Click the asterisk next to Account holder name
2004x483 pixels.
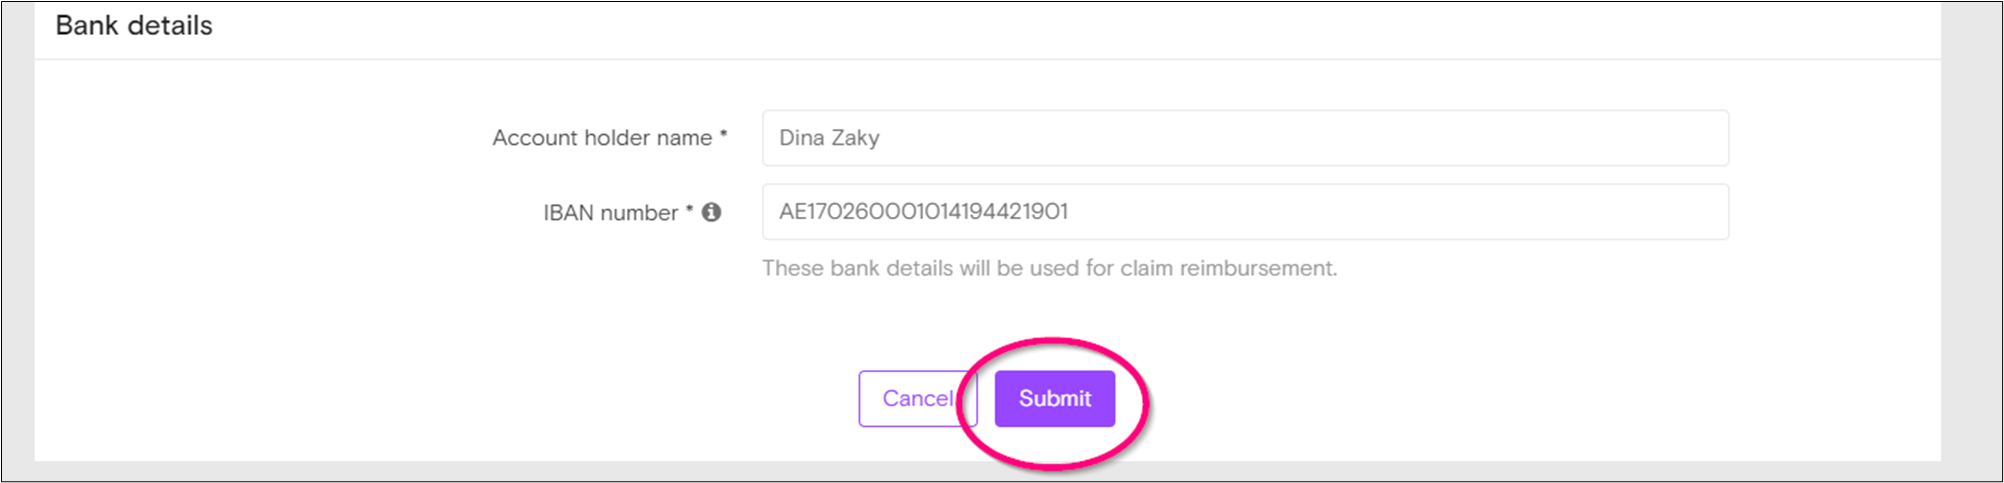click(x=723, y=134)
